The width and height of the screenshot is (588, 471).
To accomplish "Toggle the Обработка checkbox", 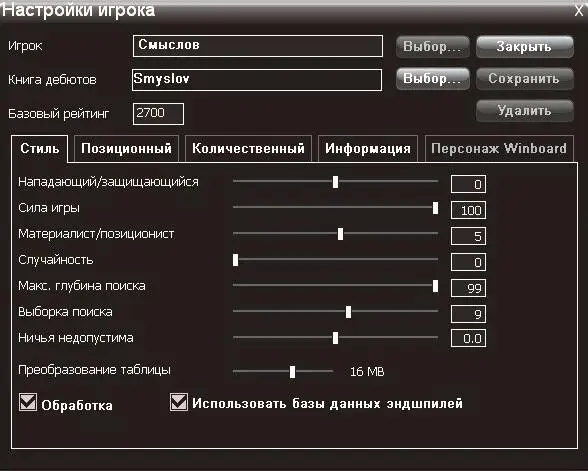I will point(28,402).
